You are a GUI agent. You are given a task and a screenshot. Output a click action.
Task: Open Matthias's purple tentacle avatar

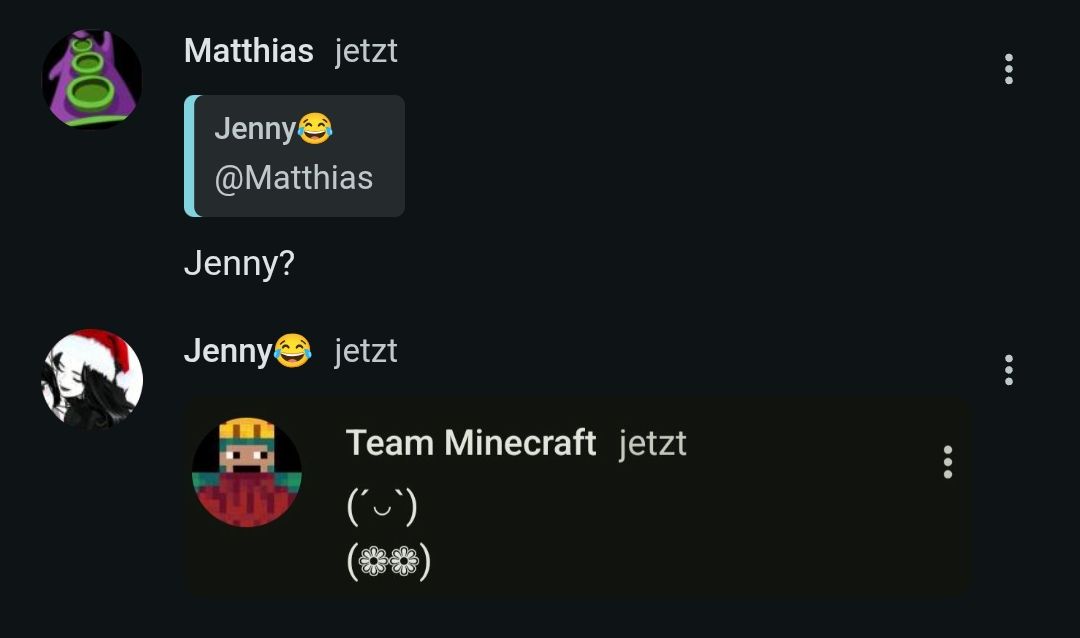pyautogui.click(x=92, y=79)
